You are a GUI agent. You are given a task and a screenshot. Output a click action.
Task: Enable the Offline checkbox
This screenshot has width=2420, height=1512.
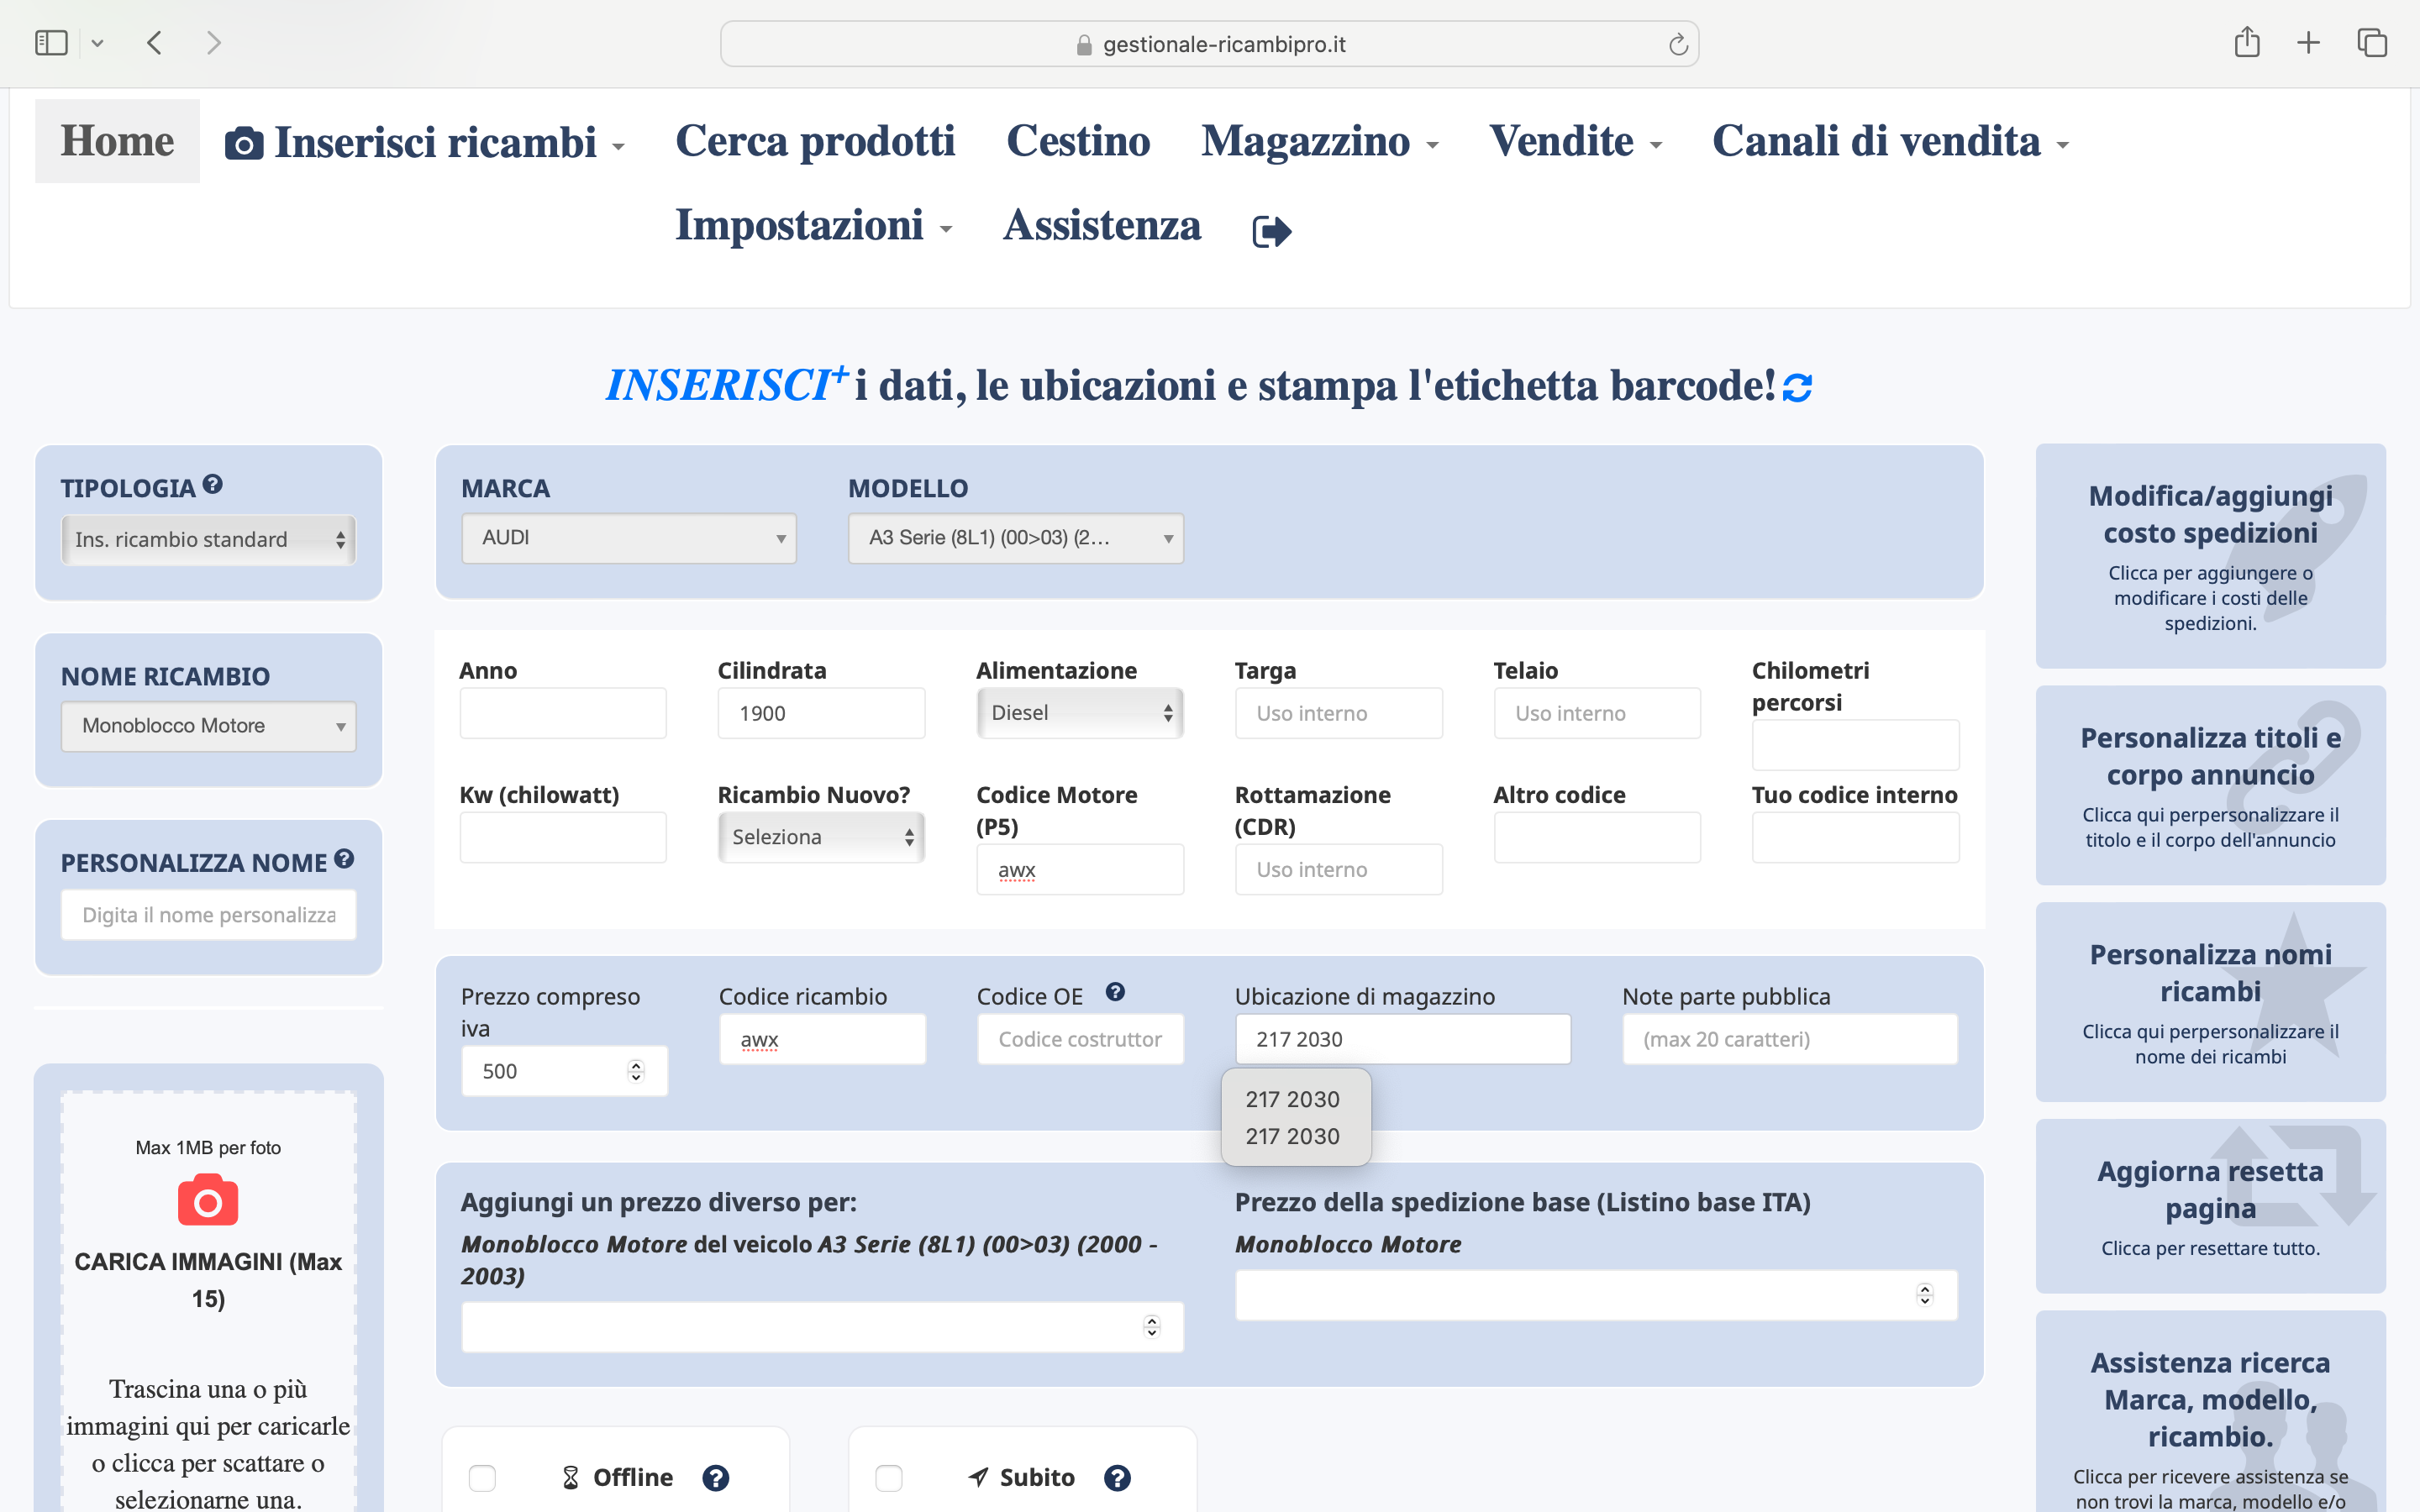482,1478
